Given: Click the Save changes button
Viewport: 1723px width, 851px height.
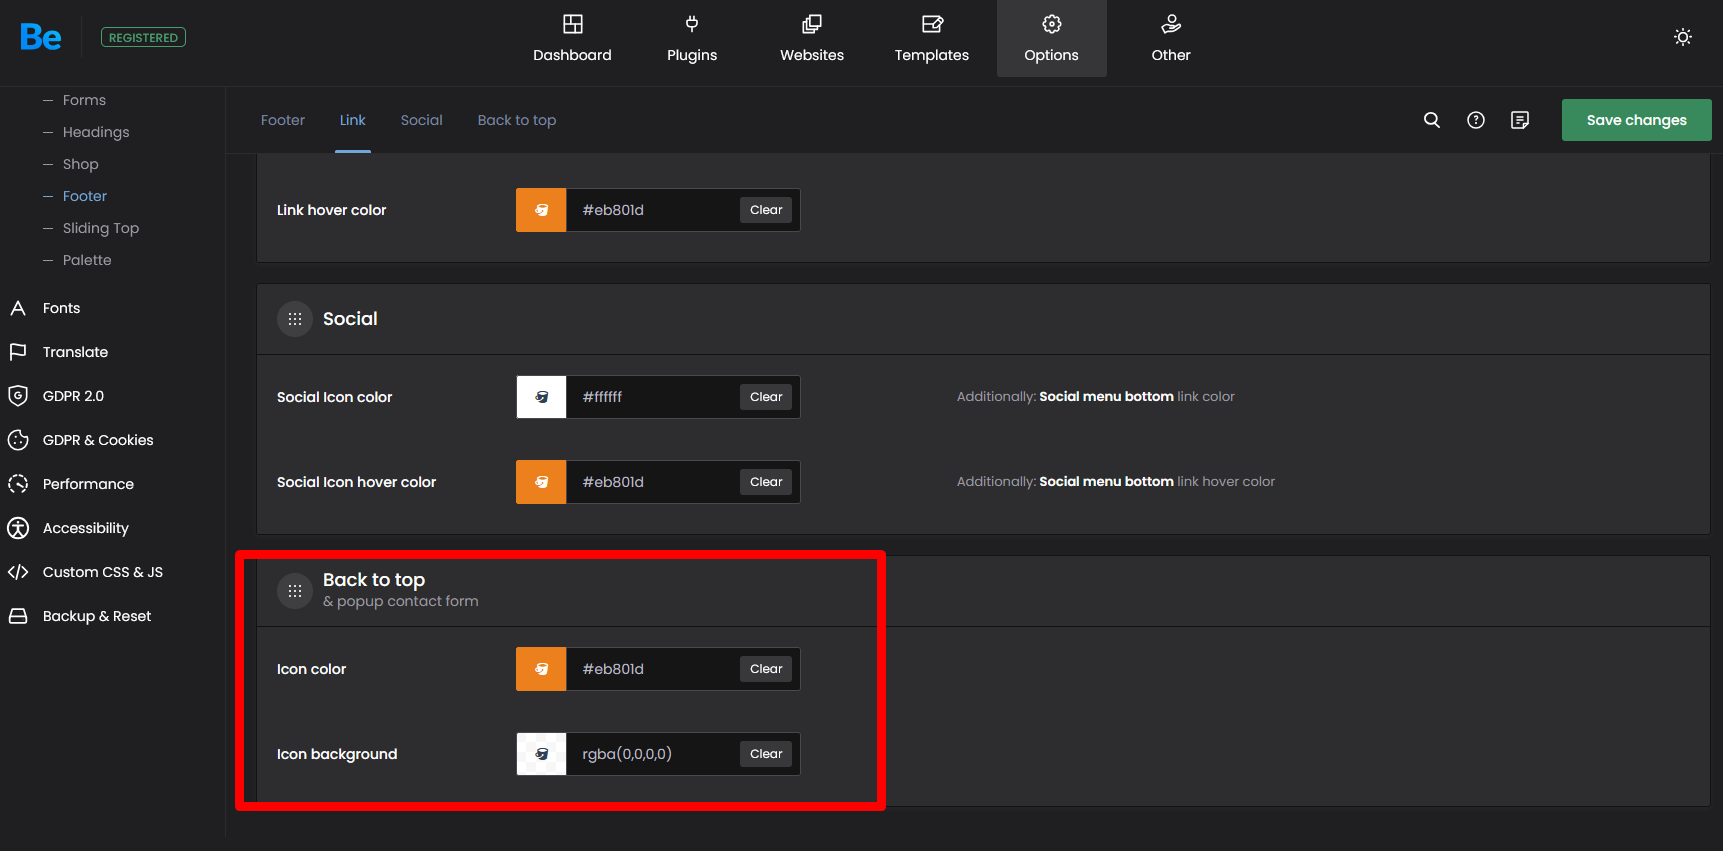Looking at the screenshot, I should 1636,120.
